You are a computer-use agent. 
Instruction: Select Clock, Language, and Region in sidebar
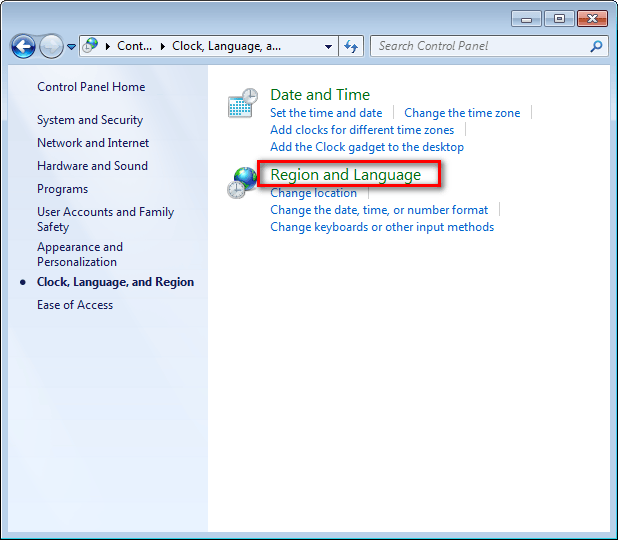pyautogui.click(x=115, y=282)
